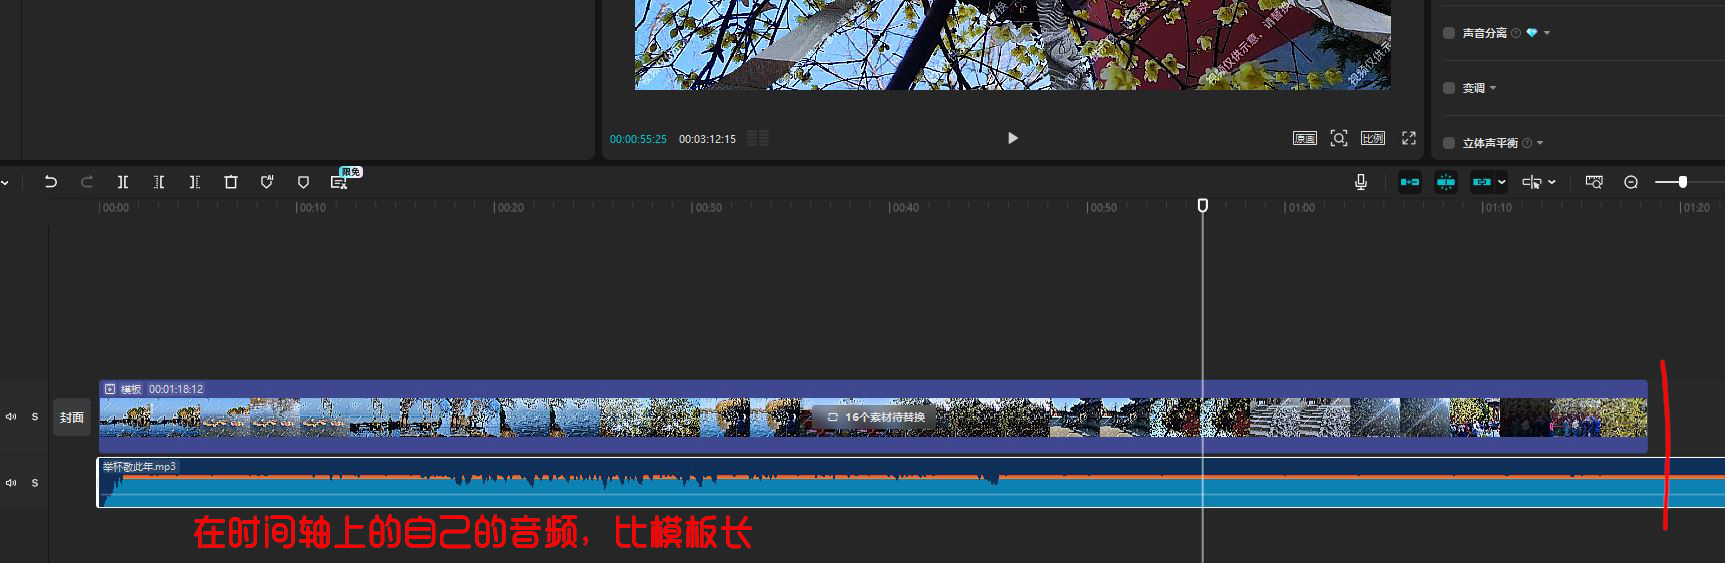Mute the audio track 举杯敬此年.mp3

coord(11,483)
